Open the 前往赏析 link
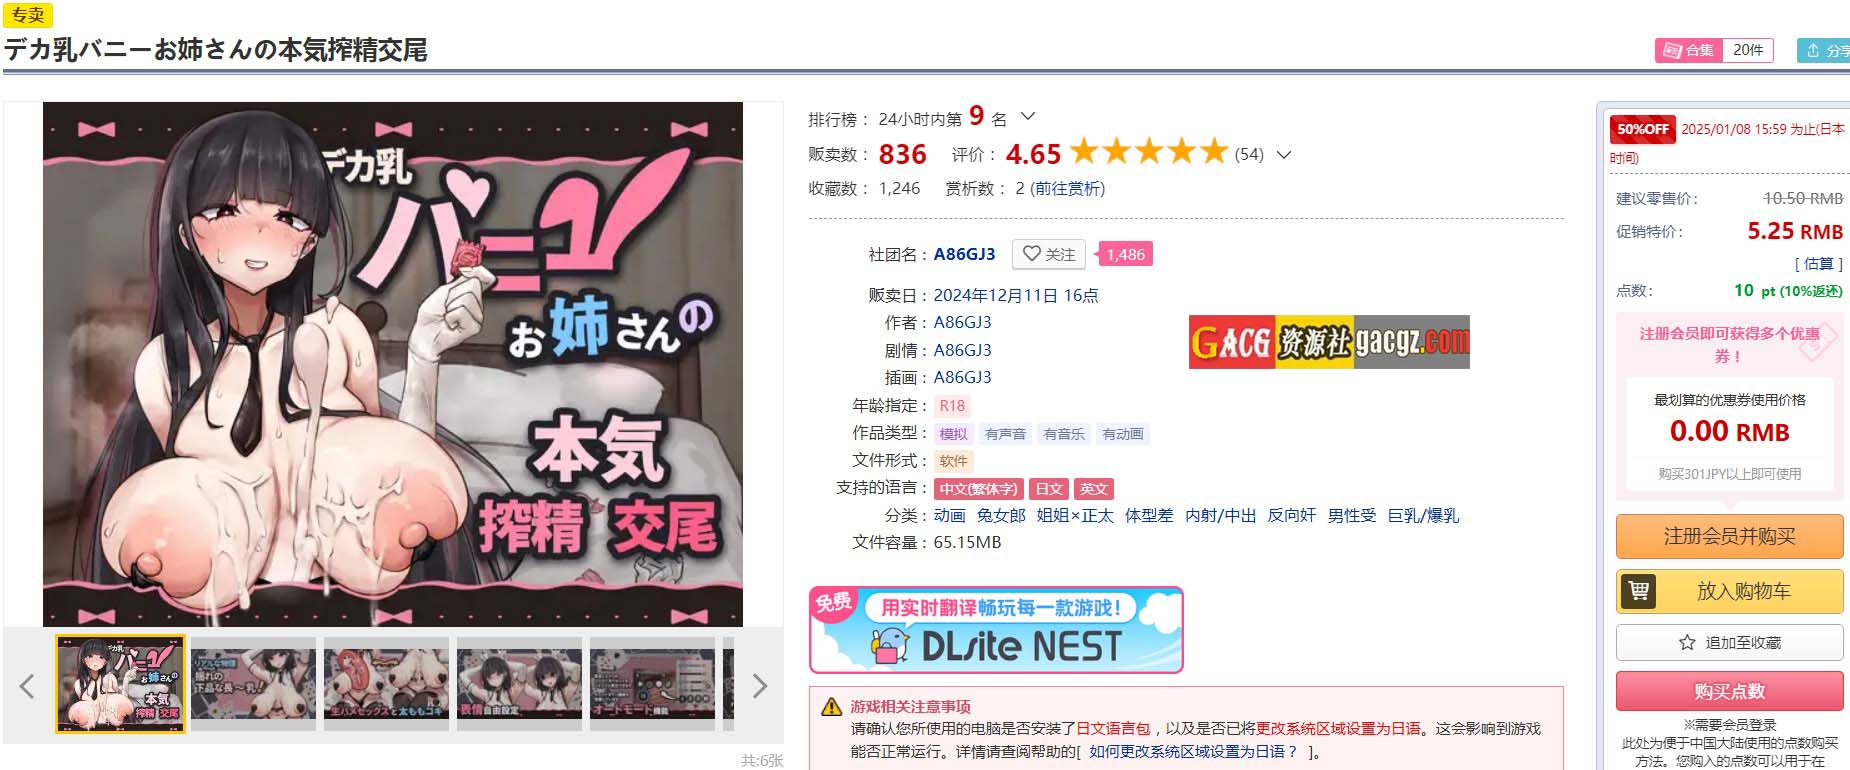This screenshot has width=1850, height=770. coord(1067,188)
